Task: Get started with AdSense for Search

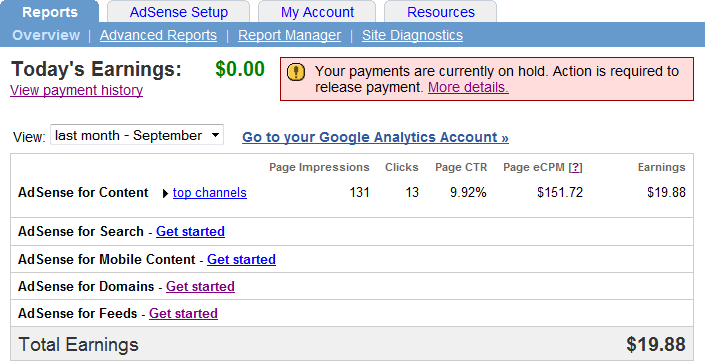Action: pos(190,232)
